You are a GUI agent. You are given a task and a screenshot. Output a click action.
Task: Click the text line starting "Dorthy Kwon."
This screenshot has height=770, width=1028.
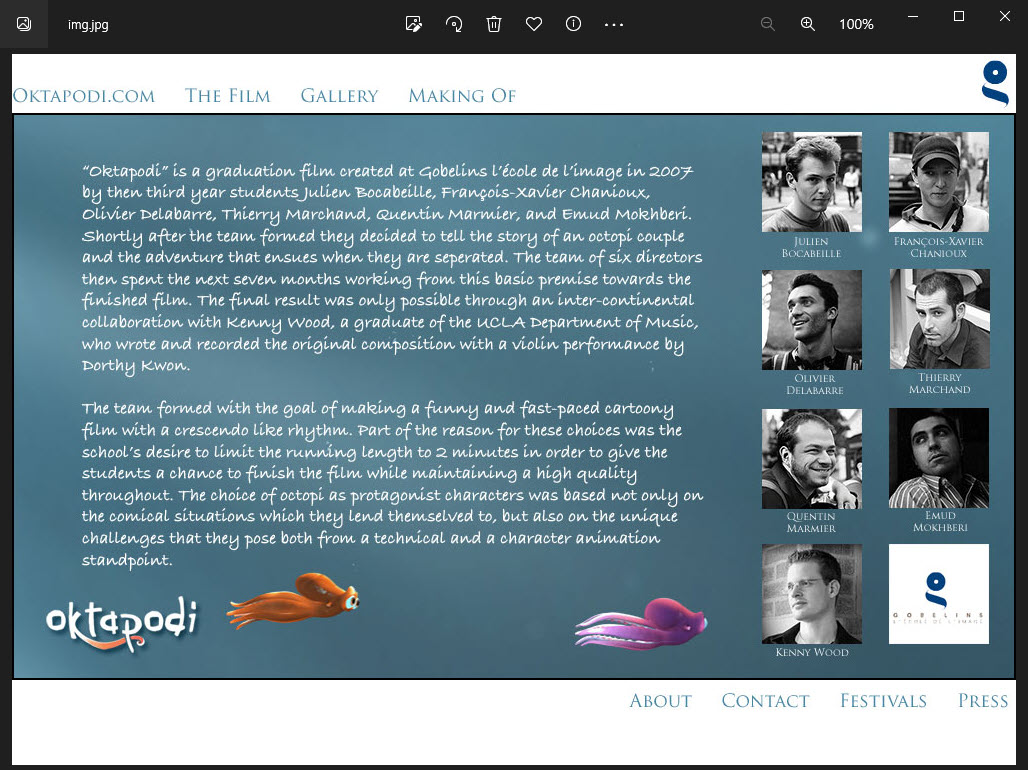coord(136,366)
